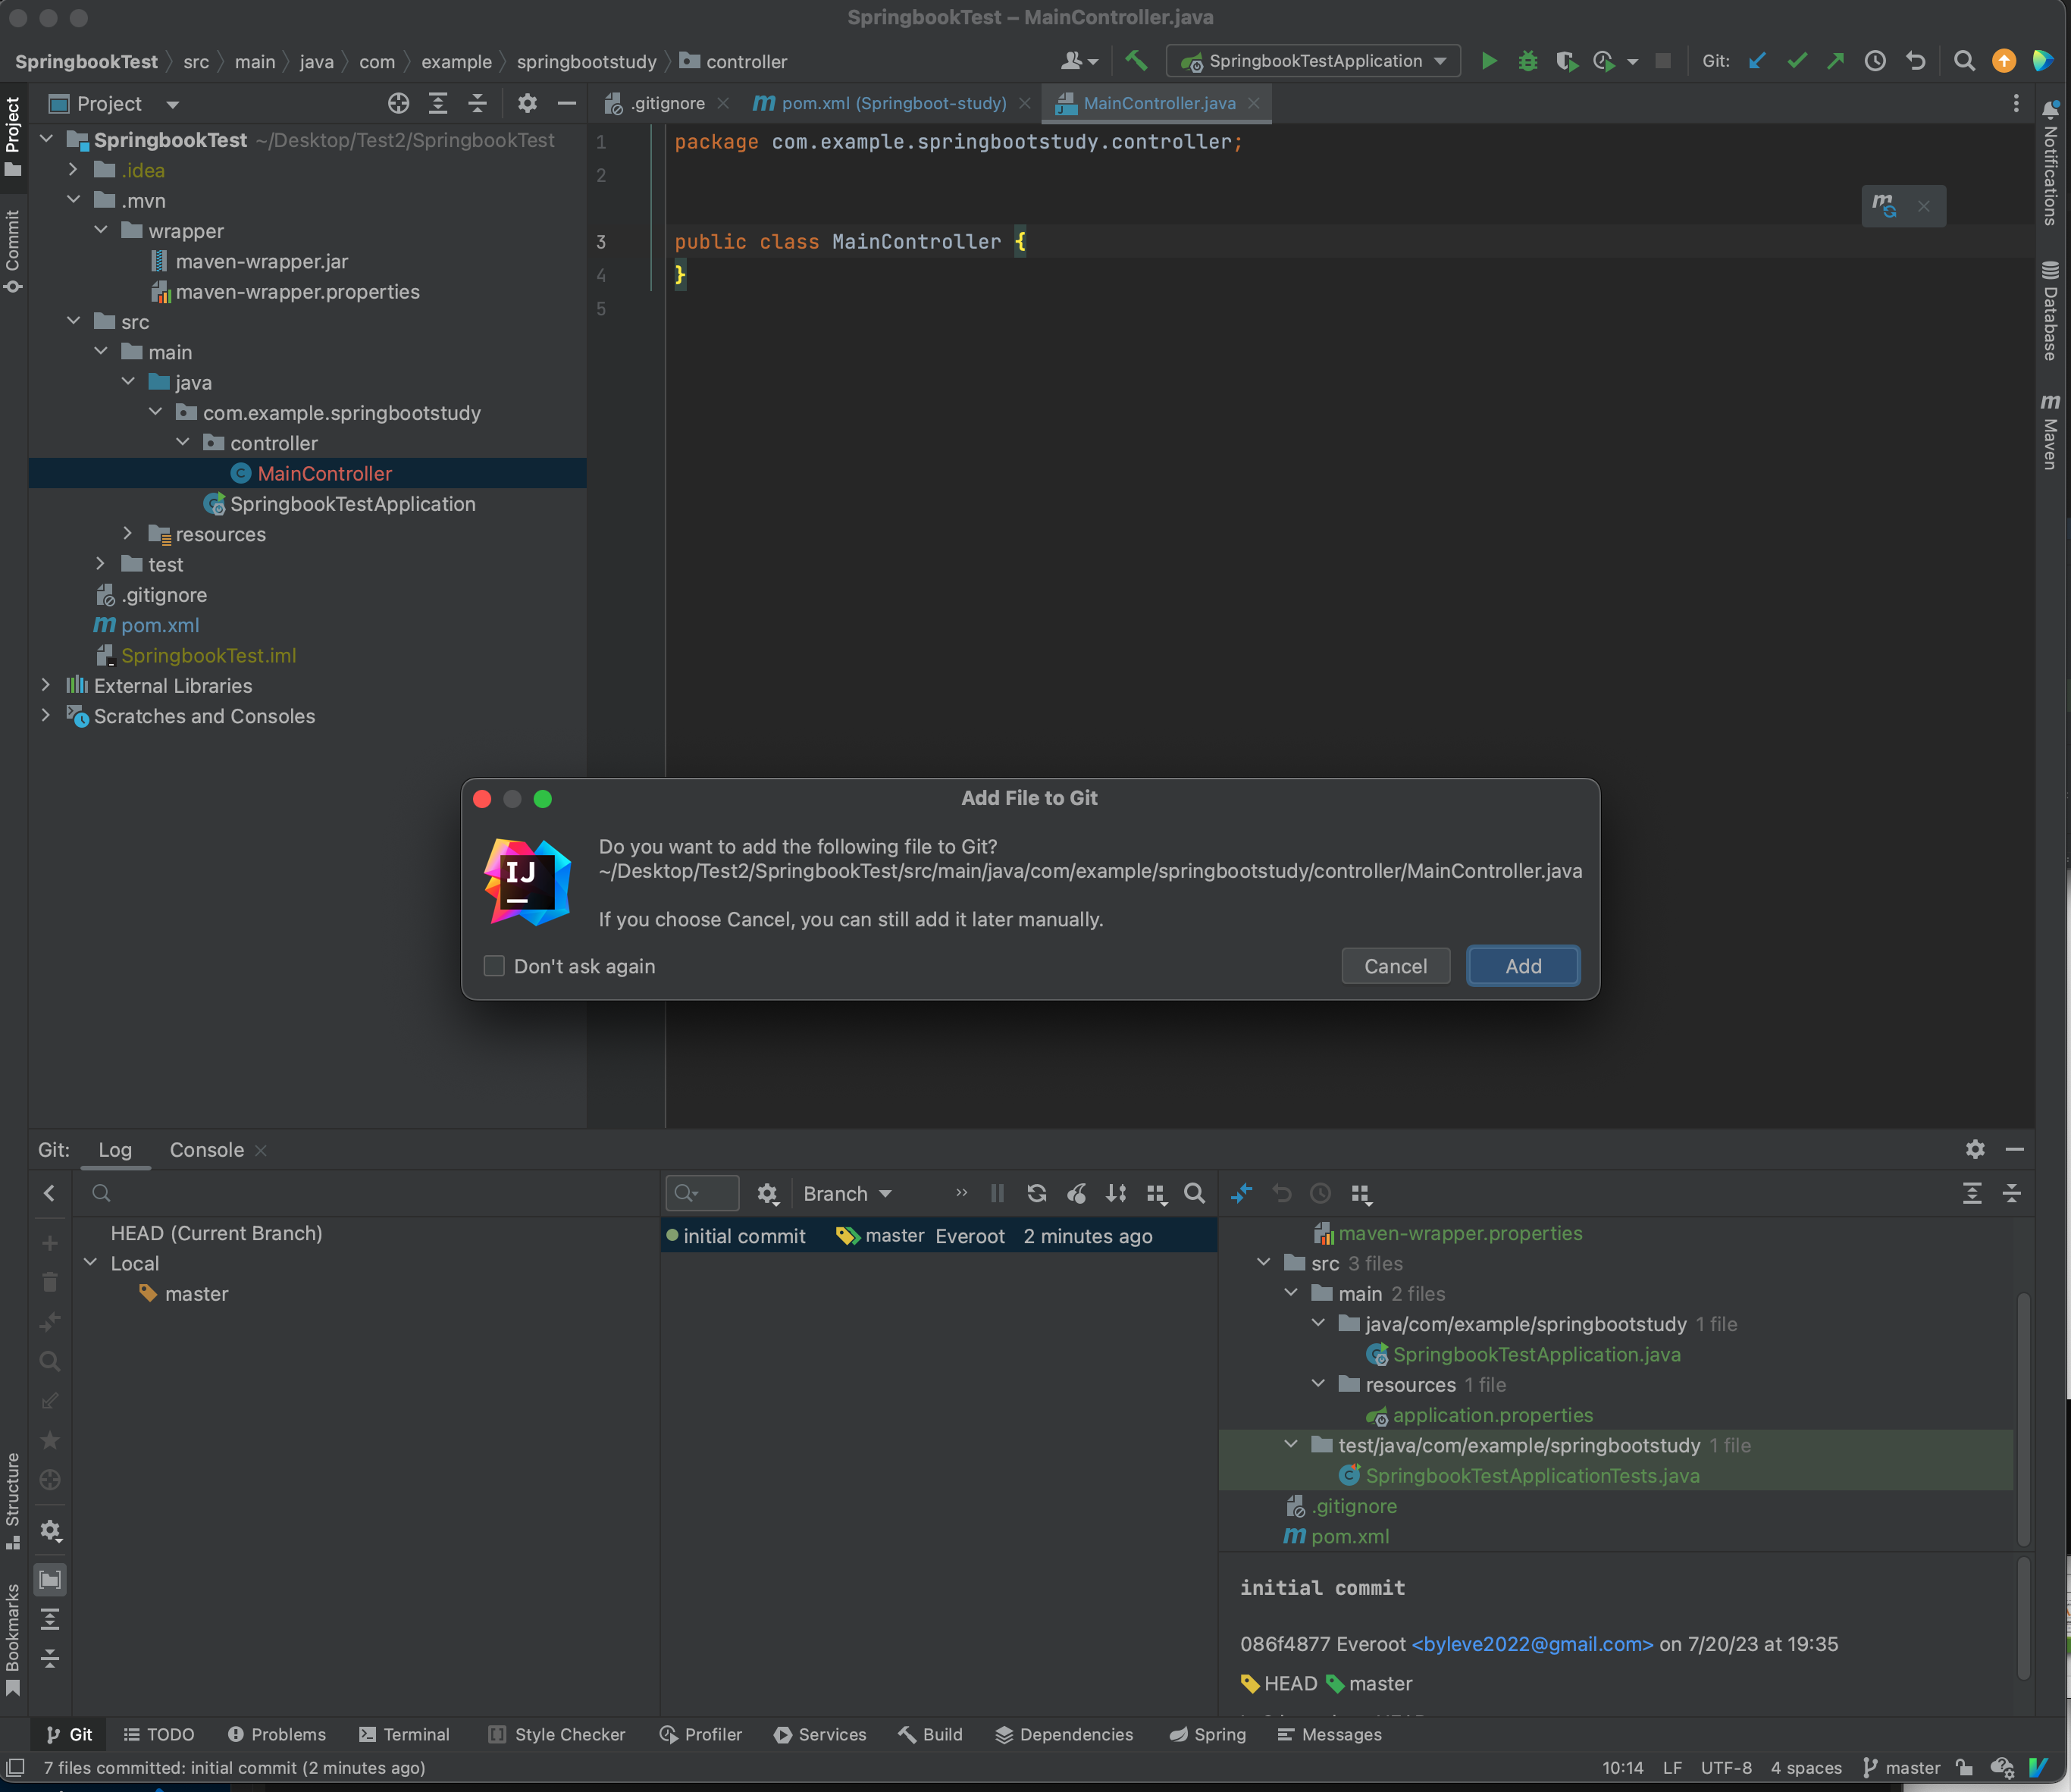2071x1792 pixels.
Task: Expand the resources folder in project tree
Action: click(127, 533)
